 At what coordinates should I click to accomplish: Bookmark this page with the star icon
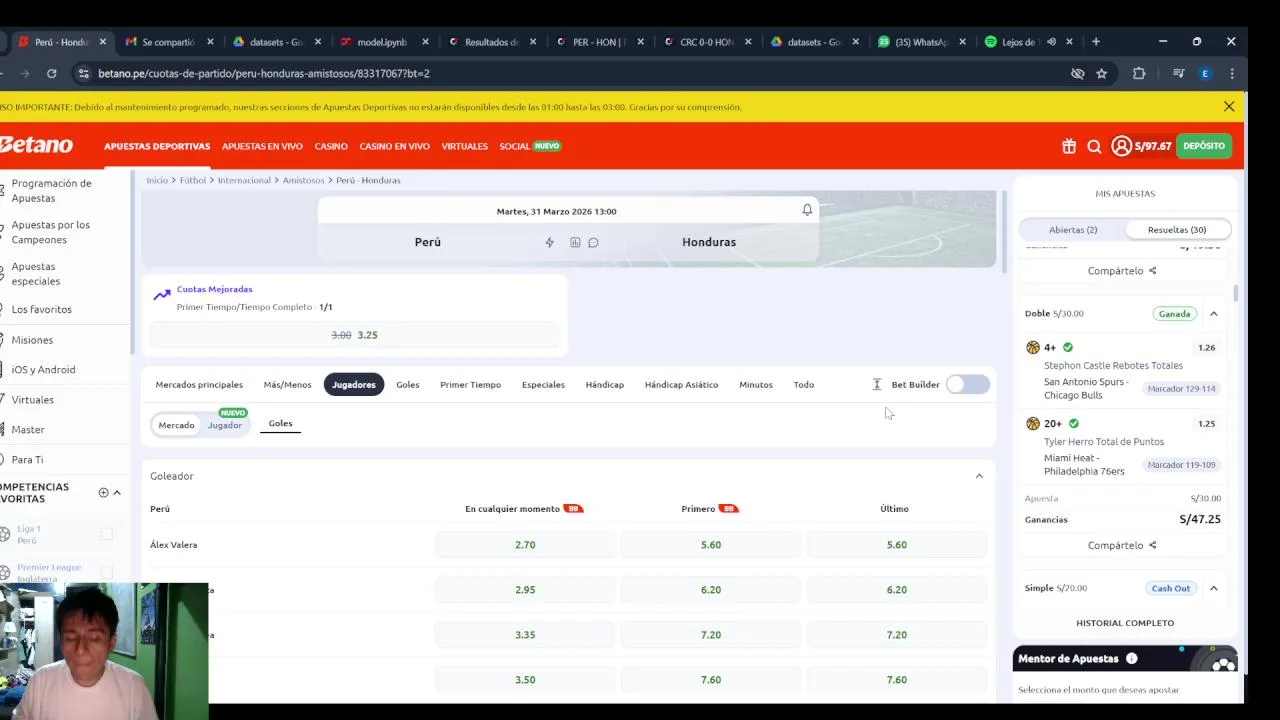pos(1101,73)
